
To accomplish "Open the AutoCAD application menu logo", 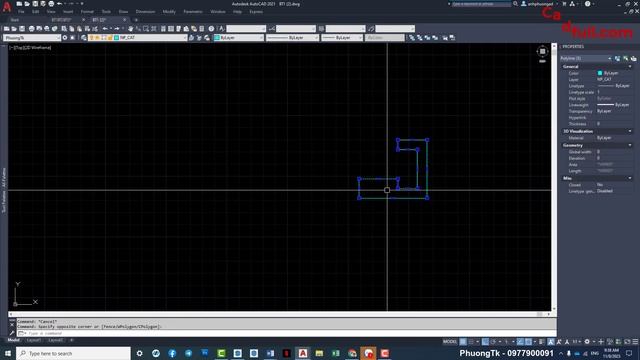I will [7, 7].
